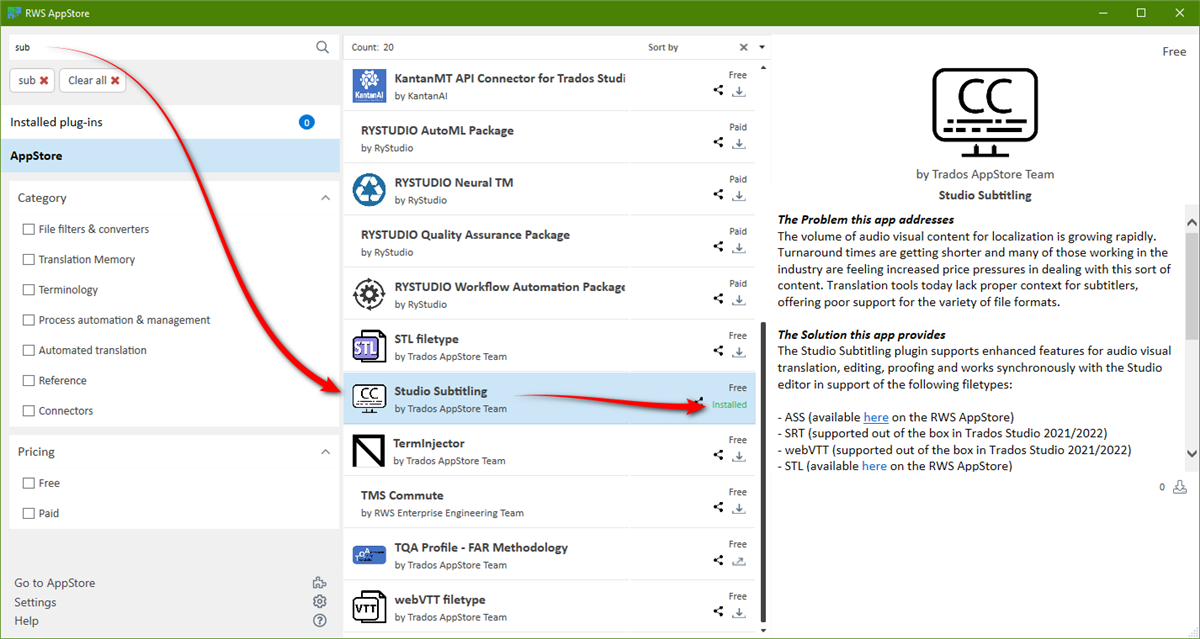The height and width of the screenshot is (639, 1200).
Task: Download the KantanMT API Connector plugin
Action: [739, 90]
